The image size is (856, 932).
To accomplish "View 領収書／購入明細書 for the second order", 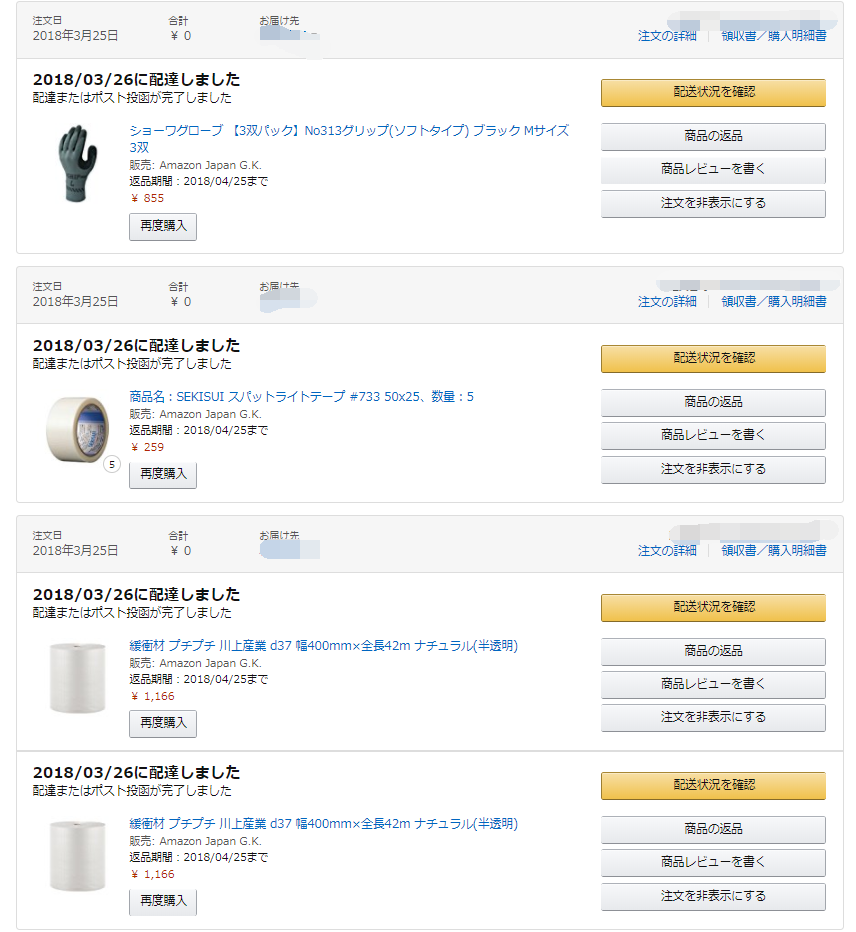I will click(x=773, y=299).
